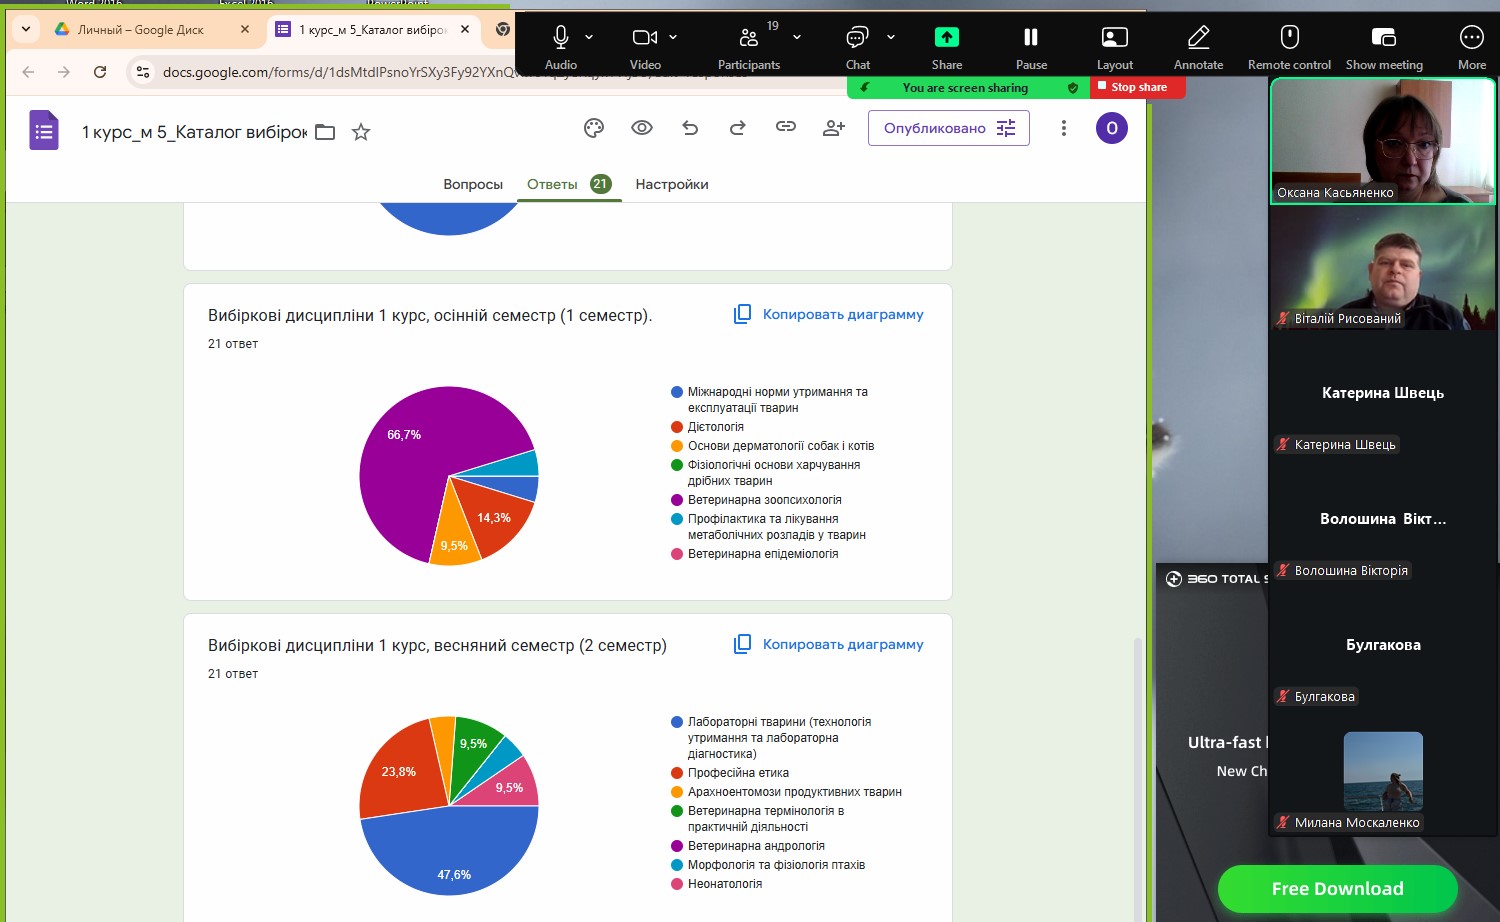Switch to the Вопросы tab
Screen dimensions: 1500x922
[473, 184]
